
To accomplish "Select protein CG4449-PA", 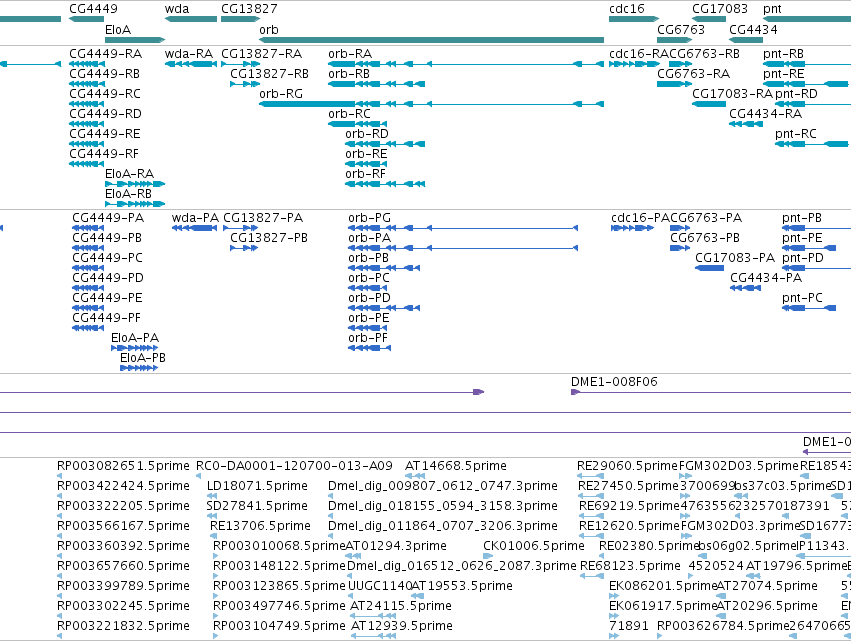I will coord(108,218).
